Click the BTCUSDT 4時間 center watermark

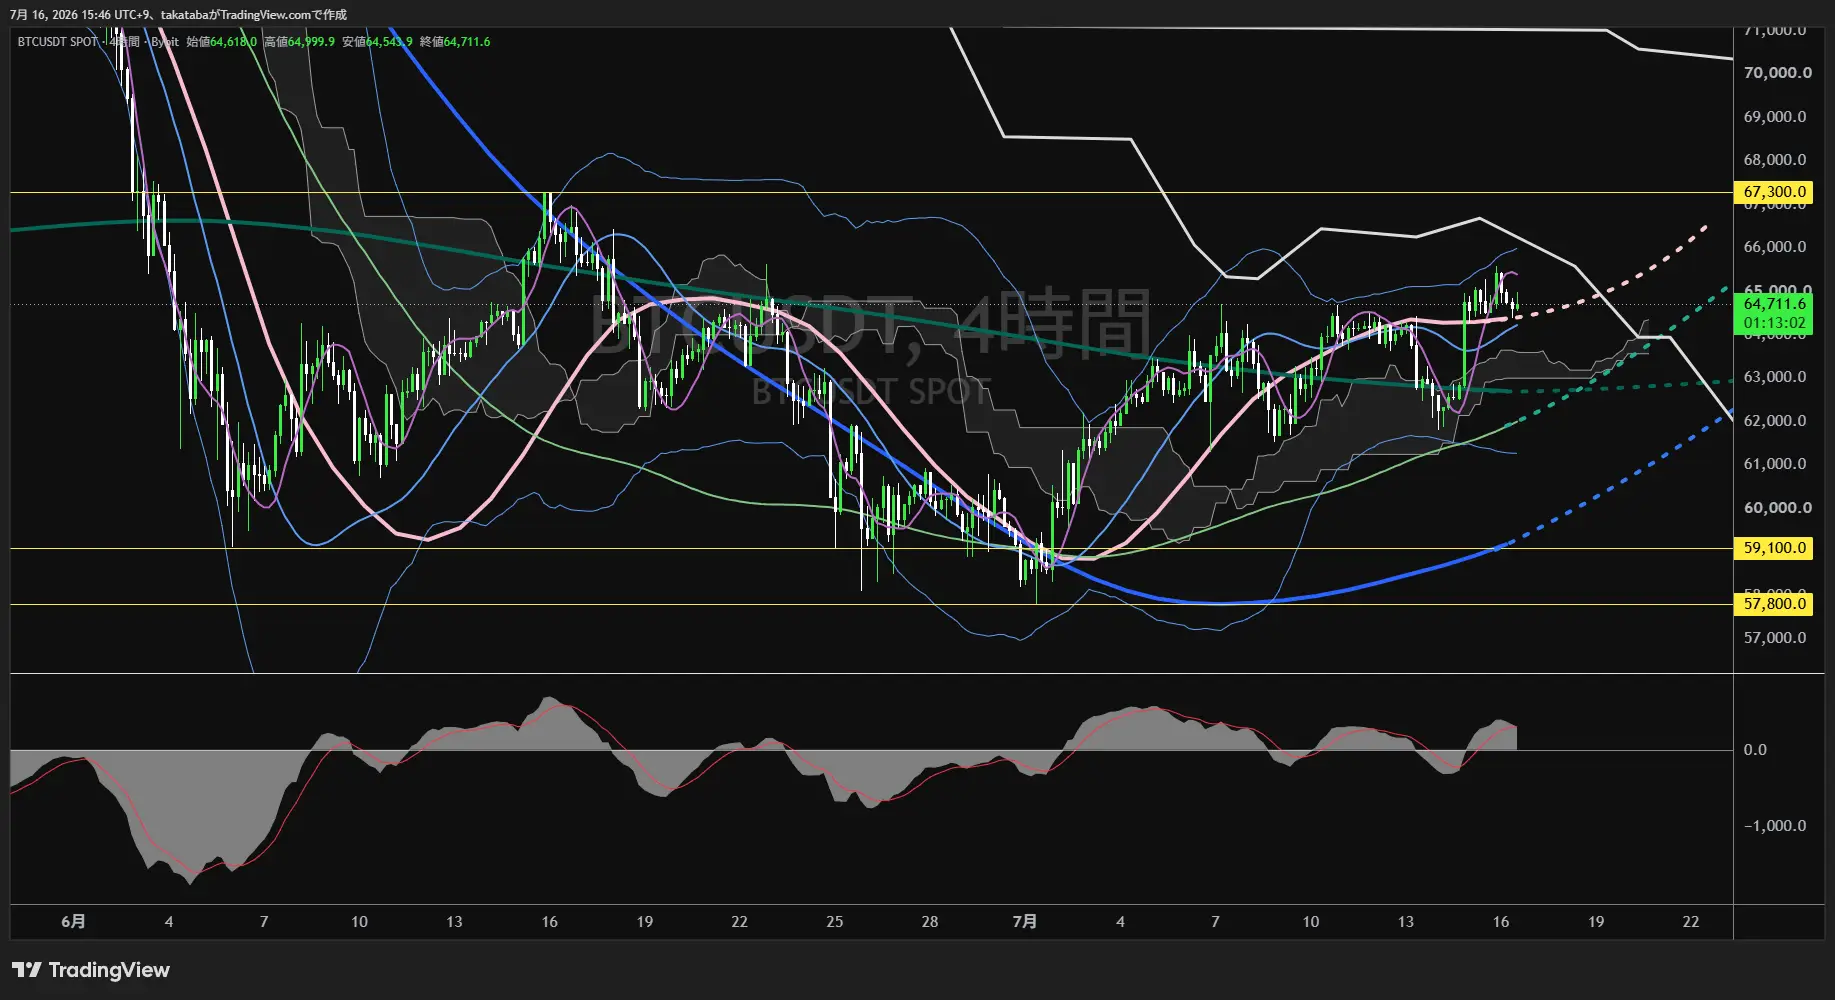click(870, 322)
